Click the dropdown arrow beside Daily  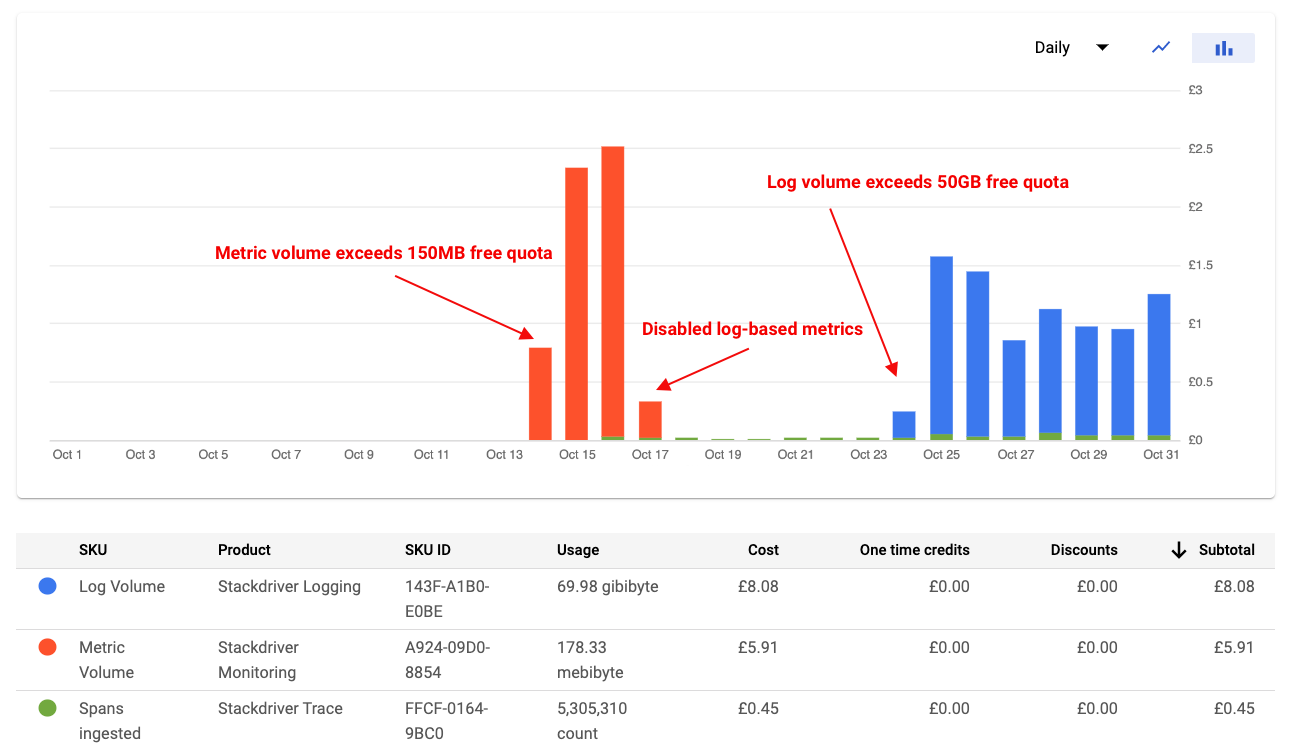pos(1102,48)
